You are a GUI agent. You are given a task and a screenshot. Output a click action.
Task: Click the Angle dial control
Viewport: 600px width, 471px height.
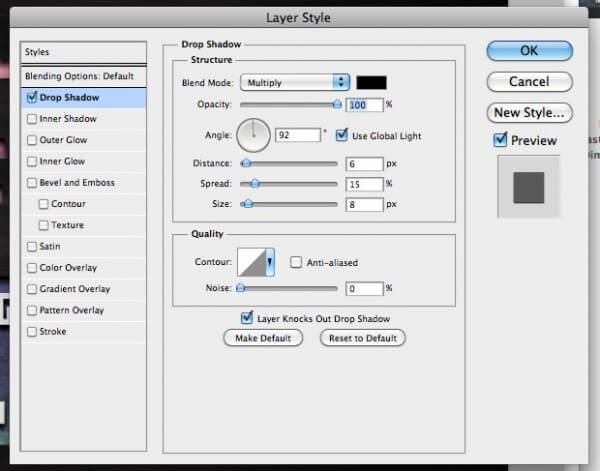tap(253, 135)
